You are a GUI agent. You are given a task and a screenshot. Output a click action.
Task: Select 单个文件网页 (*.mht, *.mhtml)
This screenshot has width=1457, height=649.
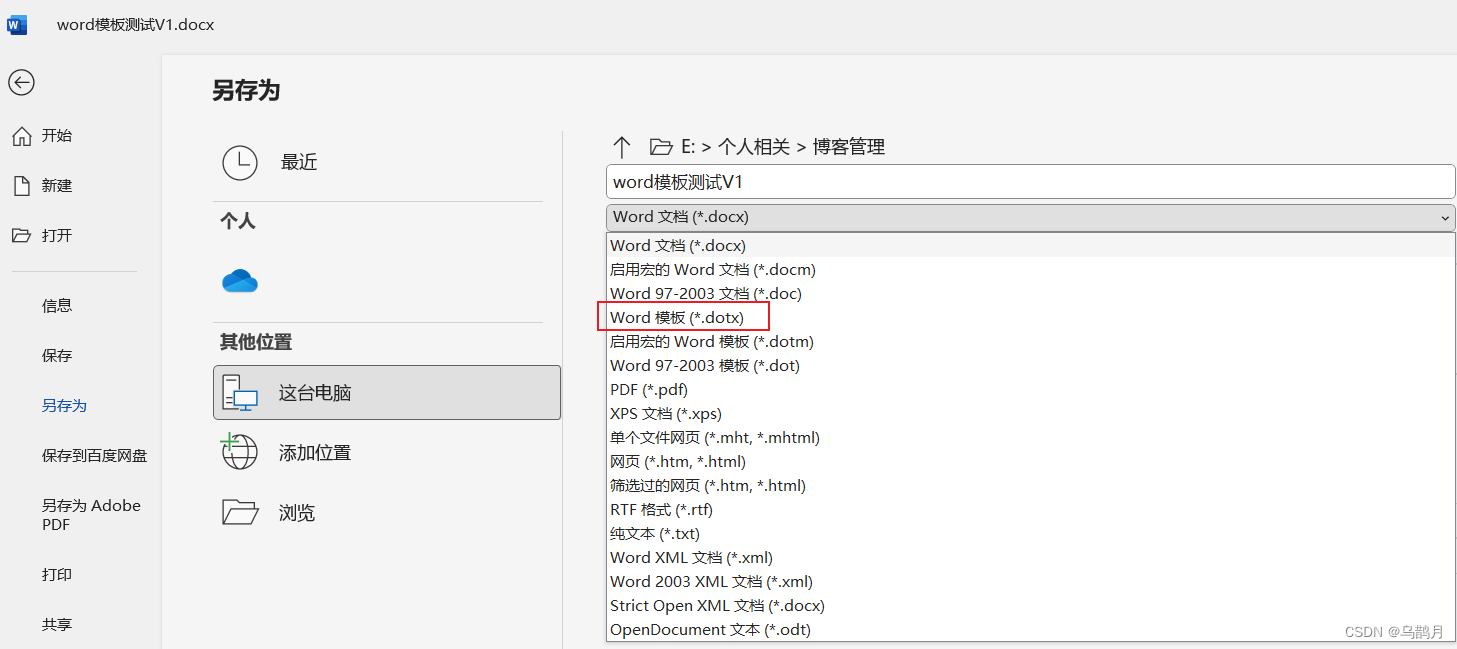[x=1030, y=437]
